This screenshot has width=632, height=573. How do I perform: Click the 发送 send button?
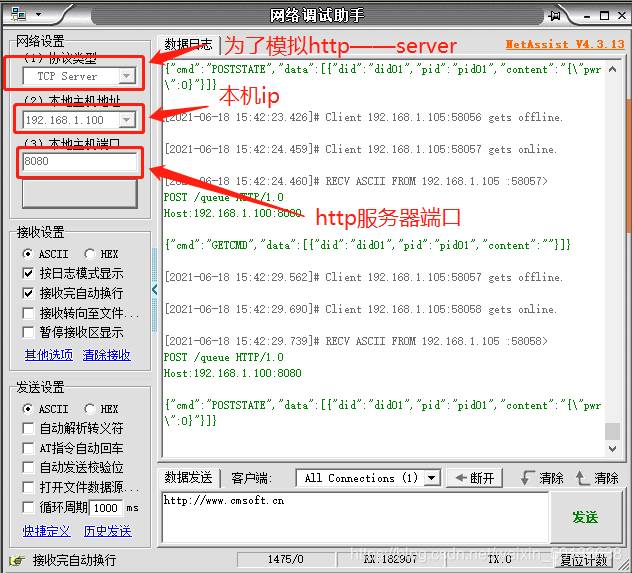(585, 517)
